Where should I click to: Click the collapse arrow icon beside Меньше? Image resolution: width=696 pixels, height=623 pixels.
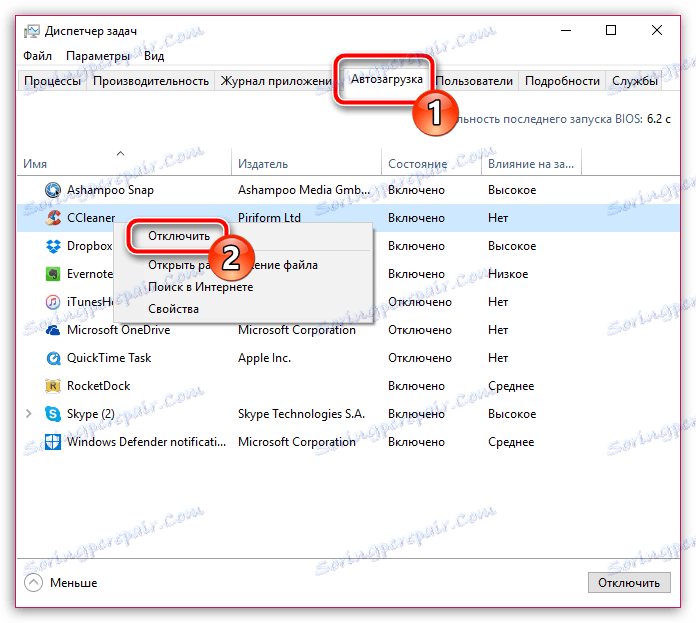[x=33, y=583]
